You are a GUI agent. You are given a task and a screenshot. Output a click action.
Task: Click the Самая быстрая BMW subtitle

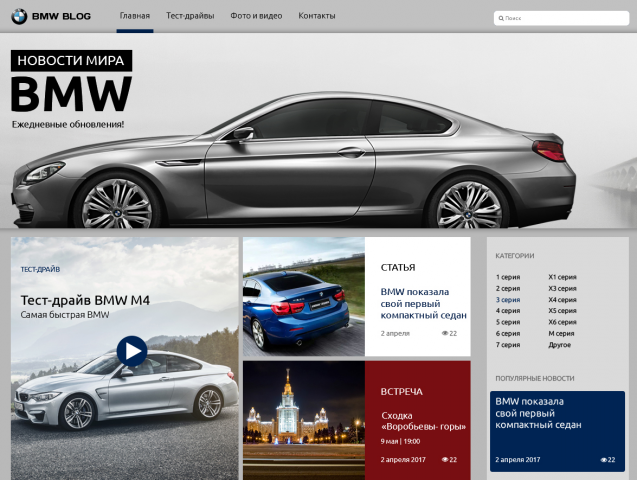tap(65, 315)
